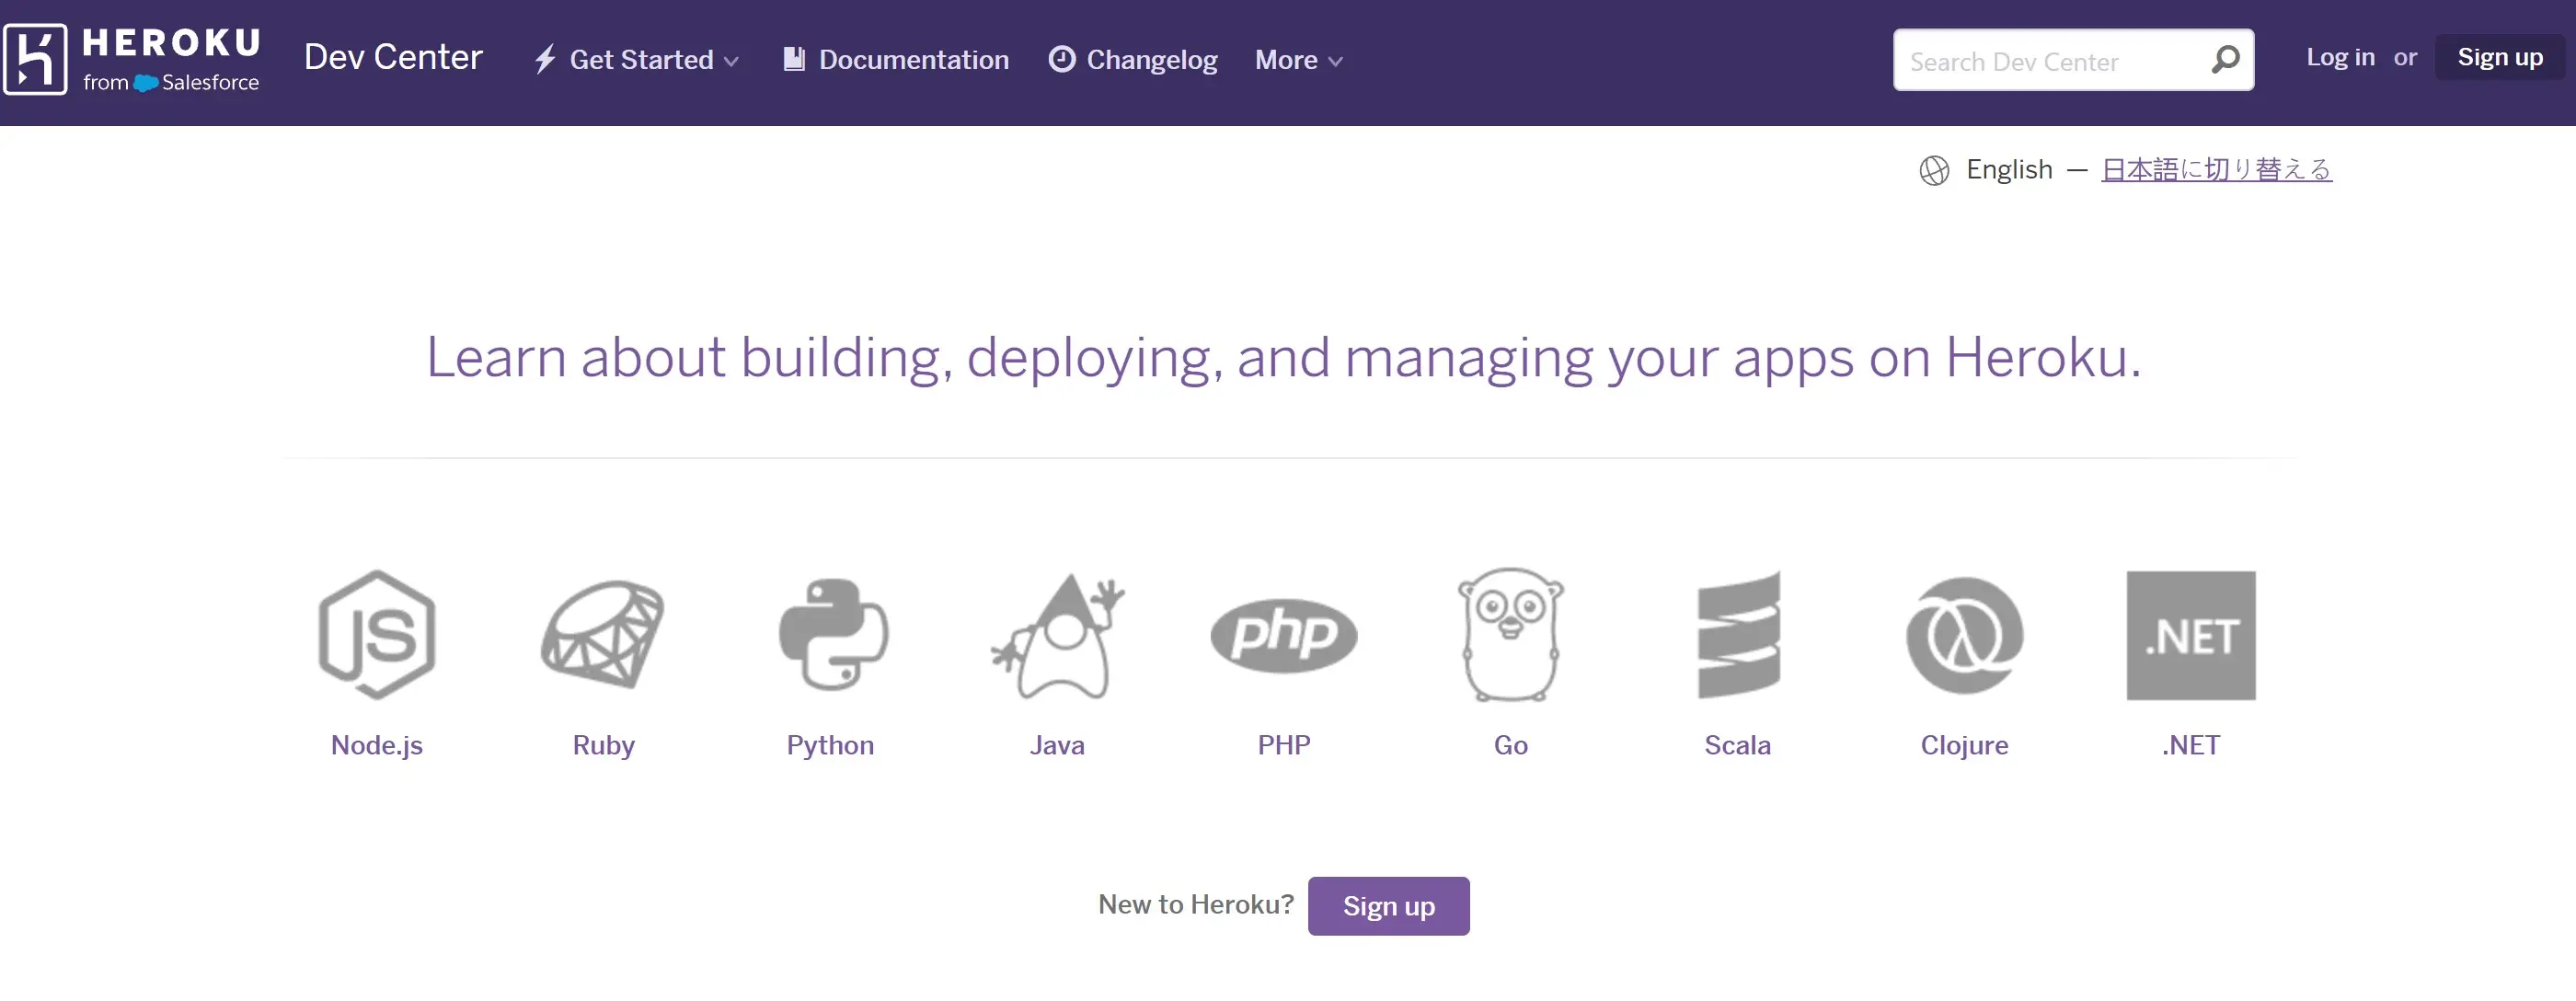Click the PHP text label
The width and height of the screenshot is (2576, 1001).
(1284, 745)
